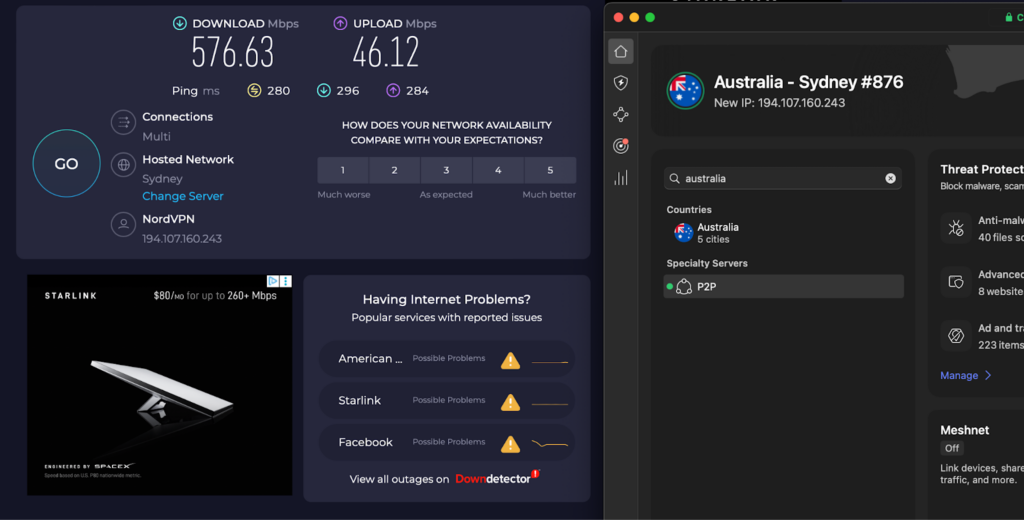The width and height of the screenshot is (1024, 520).
Task: Open ad options menu icon on Starlink ad
Action: (x=286, y=281)
